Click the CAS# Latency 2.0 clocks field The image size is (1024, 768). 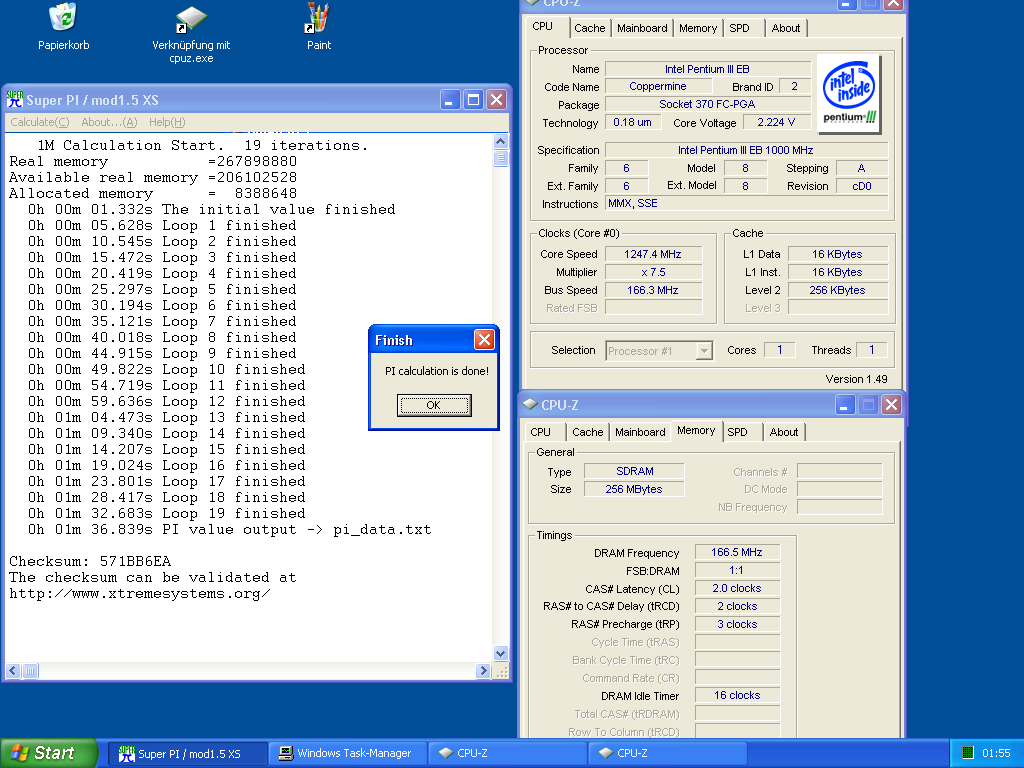(x=737, y=588)
